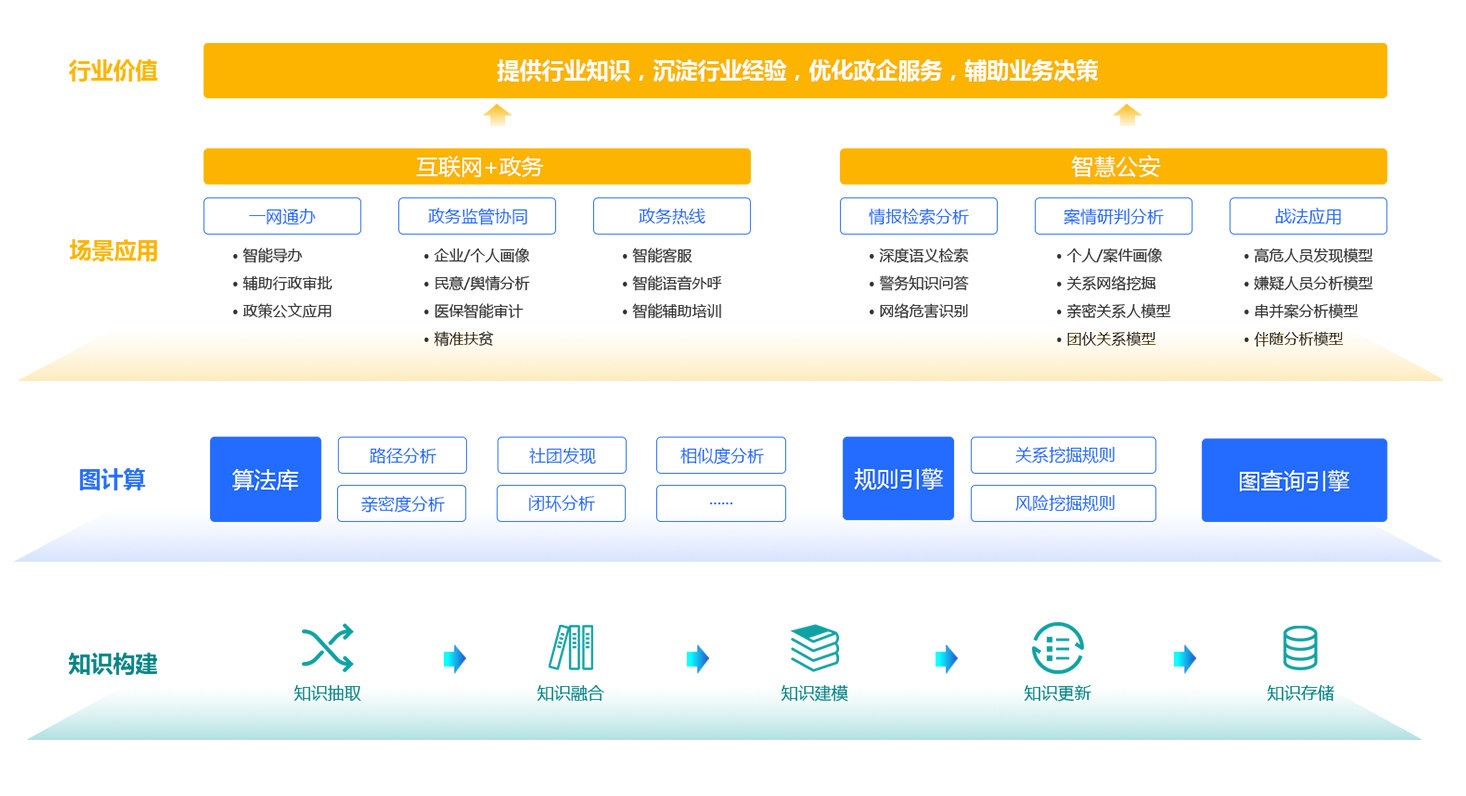The image size is (1466, 796).
Task: Open the 政务监管协同 box
Action: 477,216
